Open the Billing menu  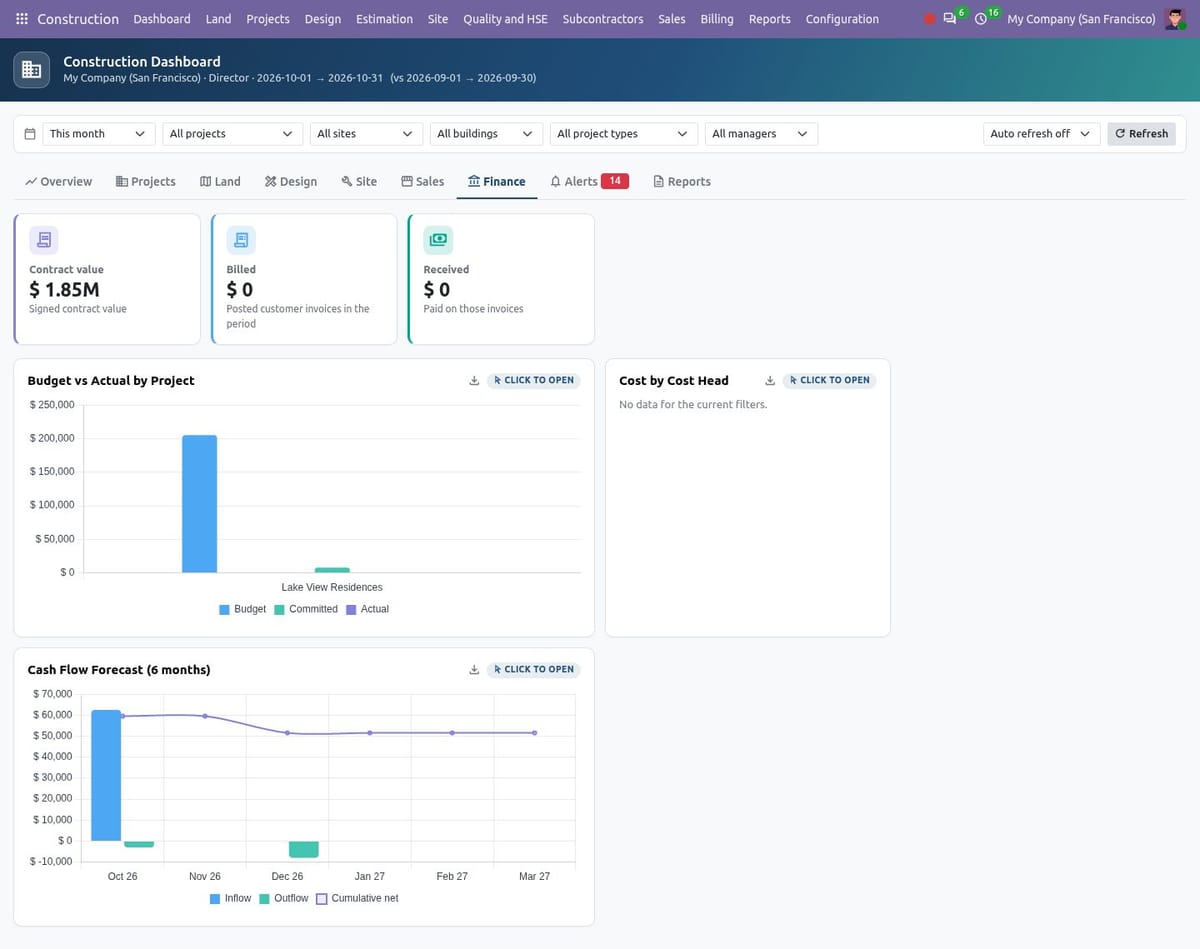[x=717, y=19]
